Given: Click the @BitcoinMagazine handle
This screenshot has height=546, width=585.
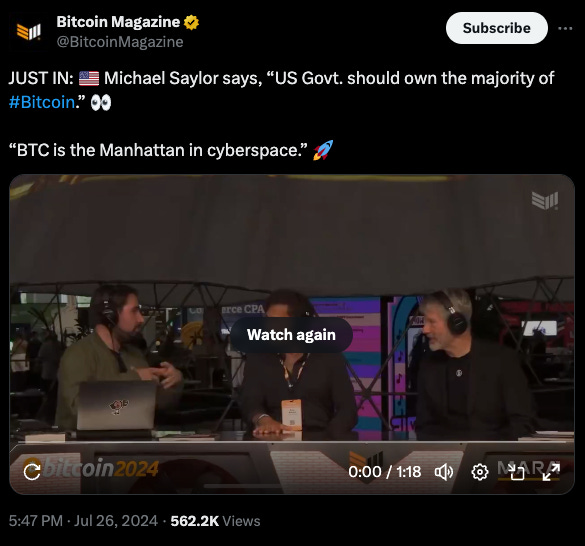Looking at the screenshot, I should click(x=120, y=42).
